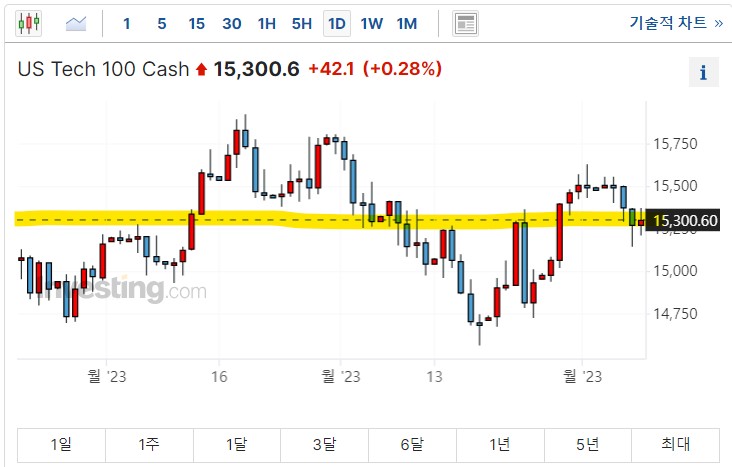Show the 6달 time range
This screenshot has width=732, height=467.
pos(412,444)
